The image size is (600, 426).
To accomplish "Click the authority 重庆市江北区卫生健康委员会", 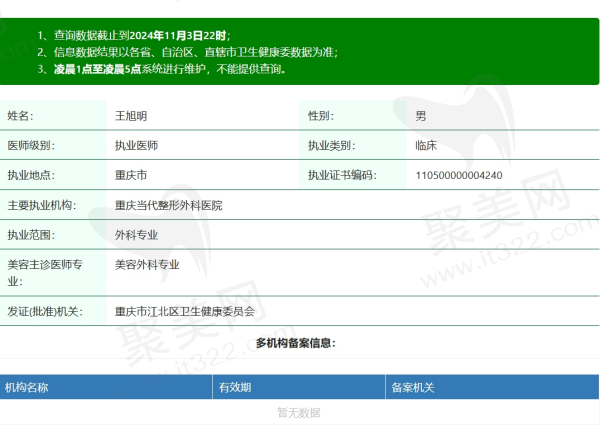I will [185, 312].
